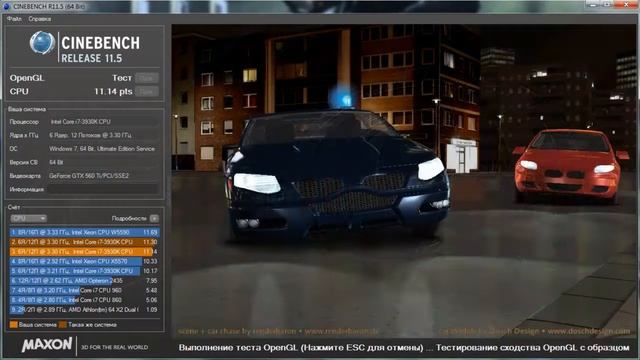Select rank 8 Core i7 CPU 860 row
Viewport: 640px width, 360px height.
point(84,300)
